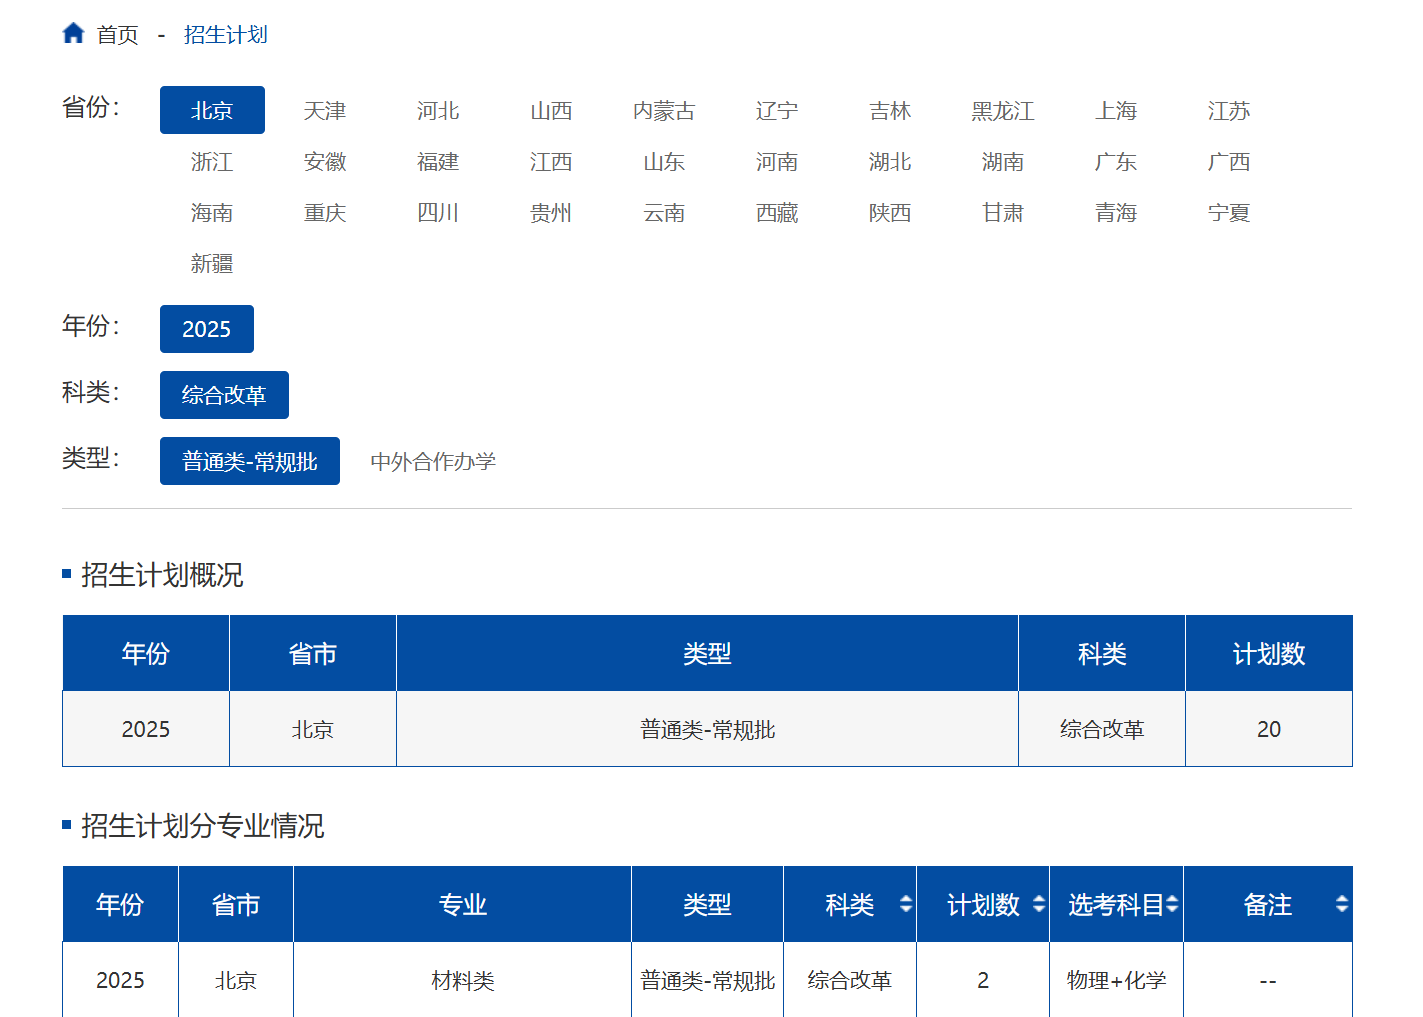1423x1017 pixels.
Task: Choose 四川 province filter
Action: (438, 212)
